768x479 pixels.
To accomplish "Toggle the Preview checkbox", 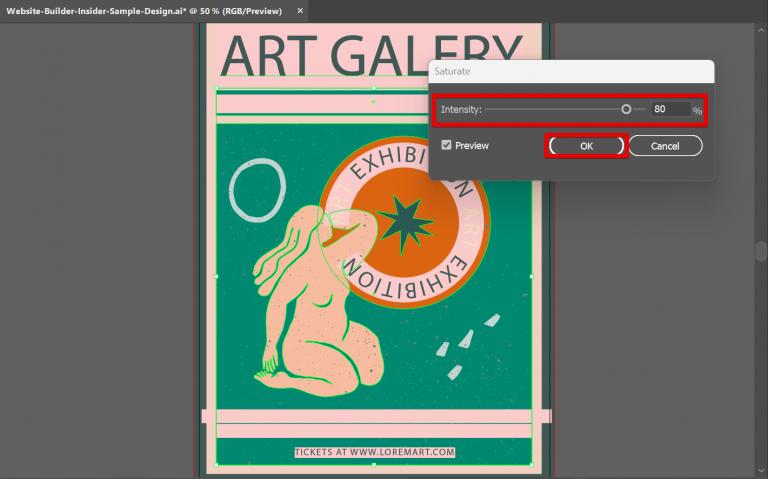I will [x=446, y=146].
